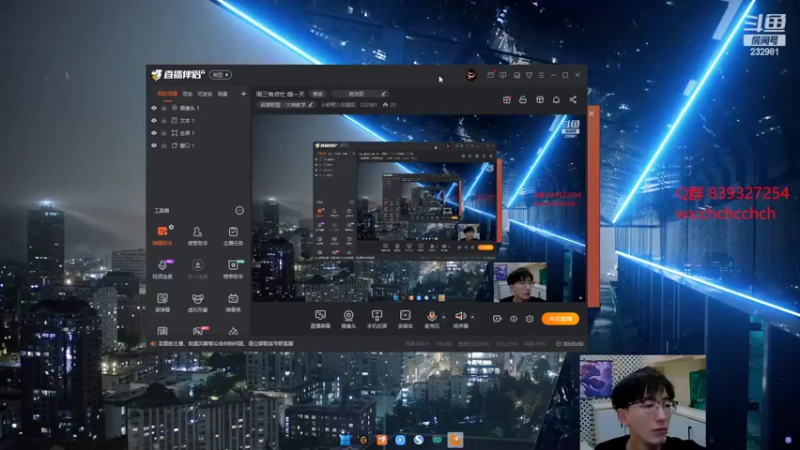Open the skin (shirt) icon in the title bar
The image size is (800, 450).
529,75
